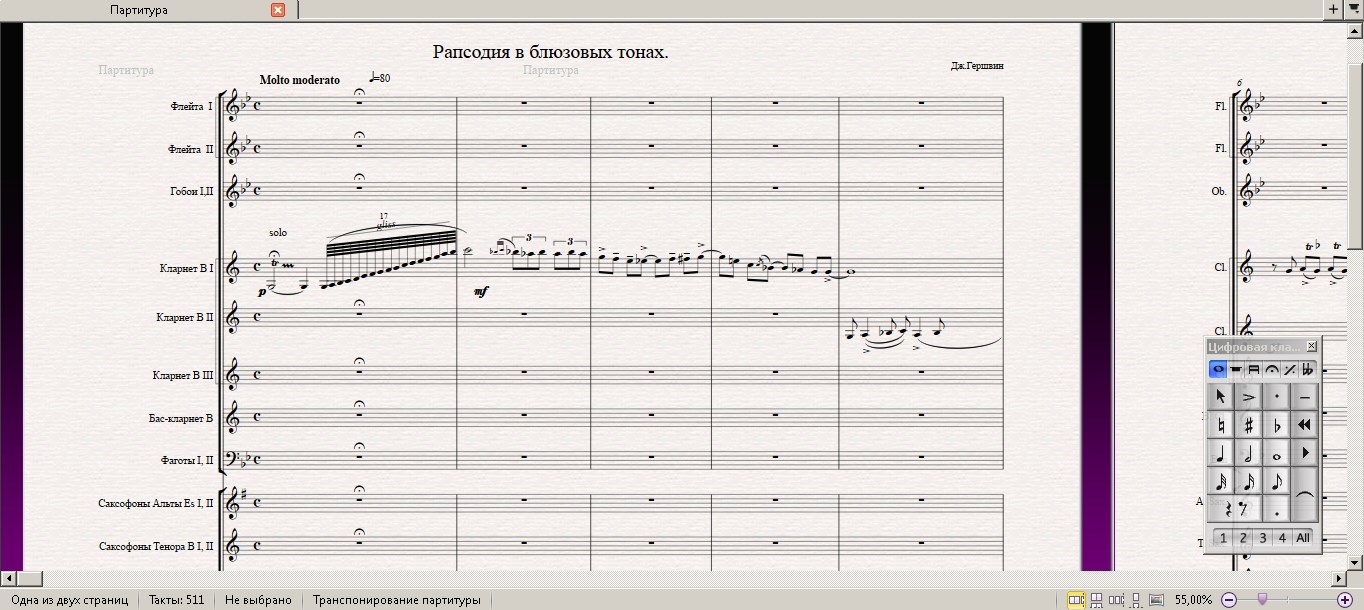The height and width of the screenshot is (610, 1364).
Task: Select the composer text 'Дж.Гершвин'
Action: [x=977, y=66]
